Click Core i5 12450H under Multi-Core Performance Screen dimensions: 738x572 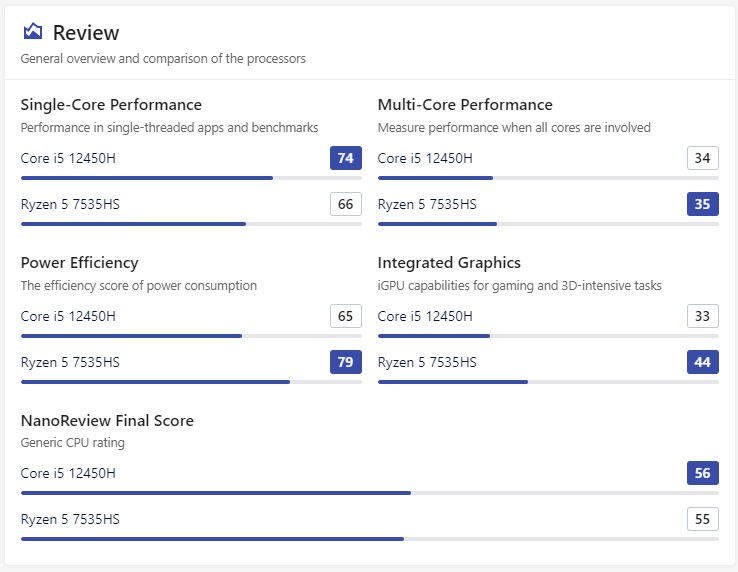(425, 158)
